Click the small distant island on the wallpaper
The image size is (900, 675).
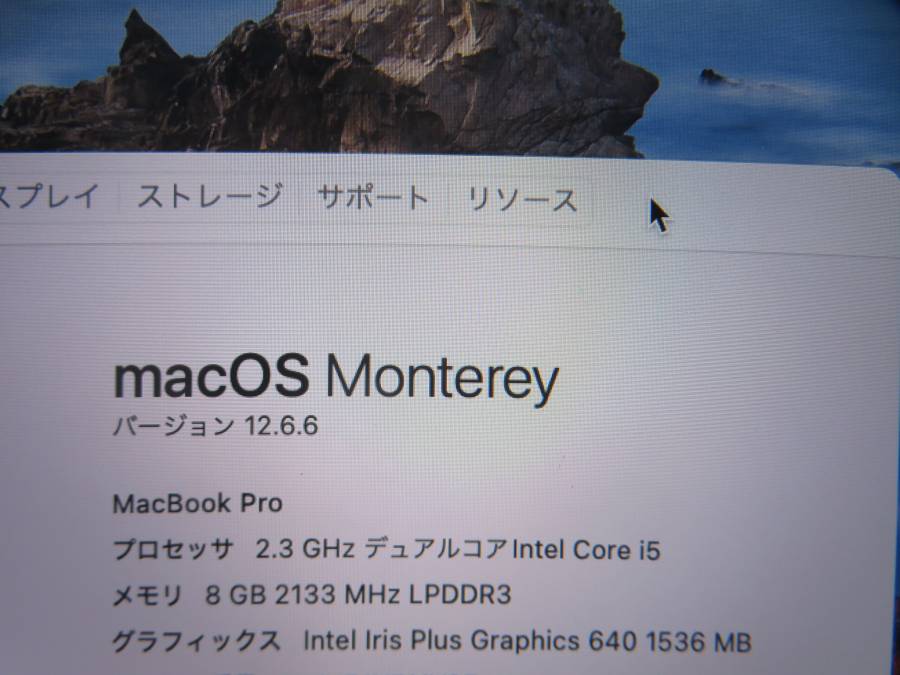713,76
